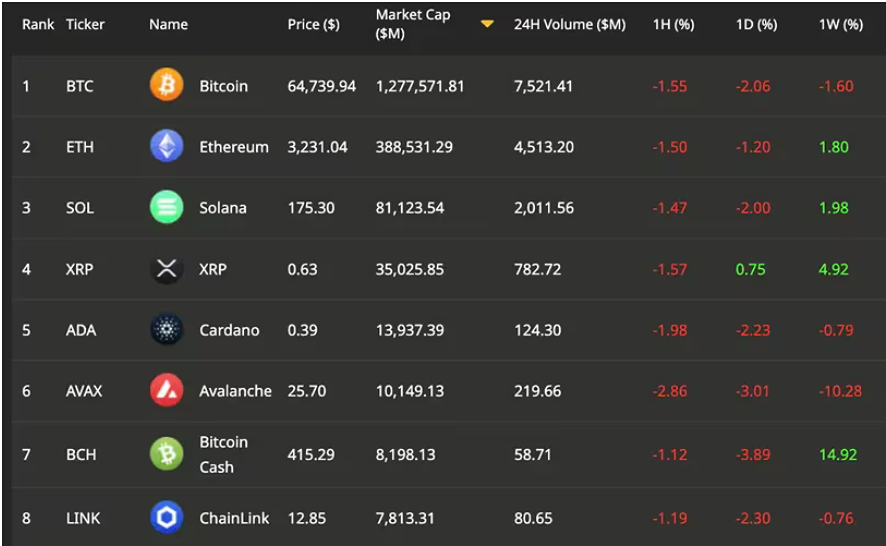The height and width of the screenshot is (546, 886).
Task: Toggle the Market Cap sort arrow
Action: point(487,24)
